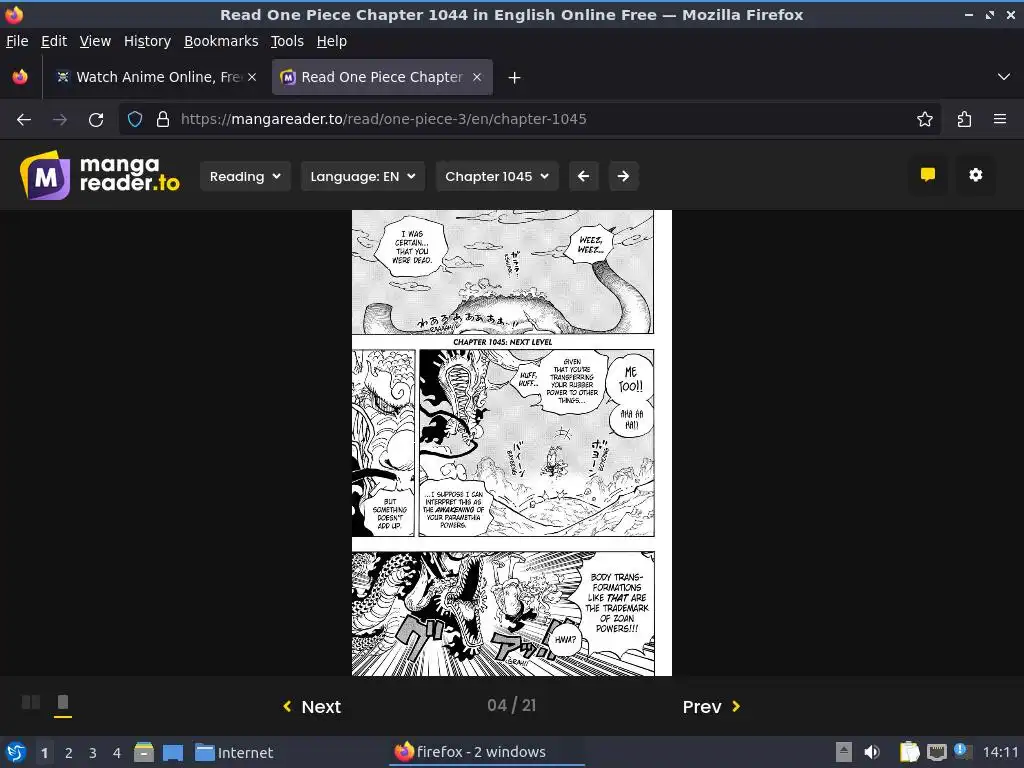Screen dimensions: 1024x768
Task: Click removable media tray icon
Action: tap(844, 752)
